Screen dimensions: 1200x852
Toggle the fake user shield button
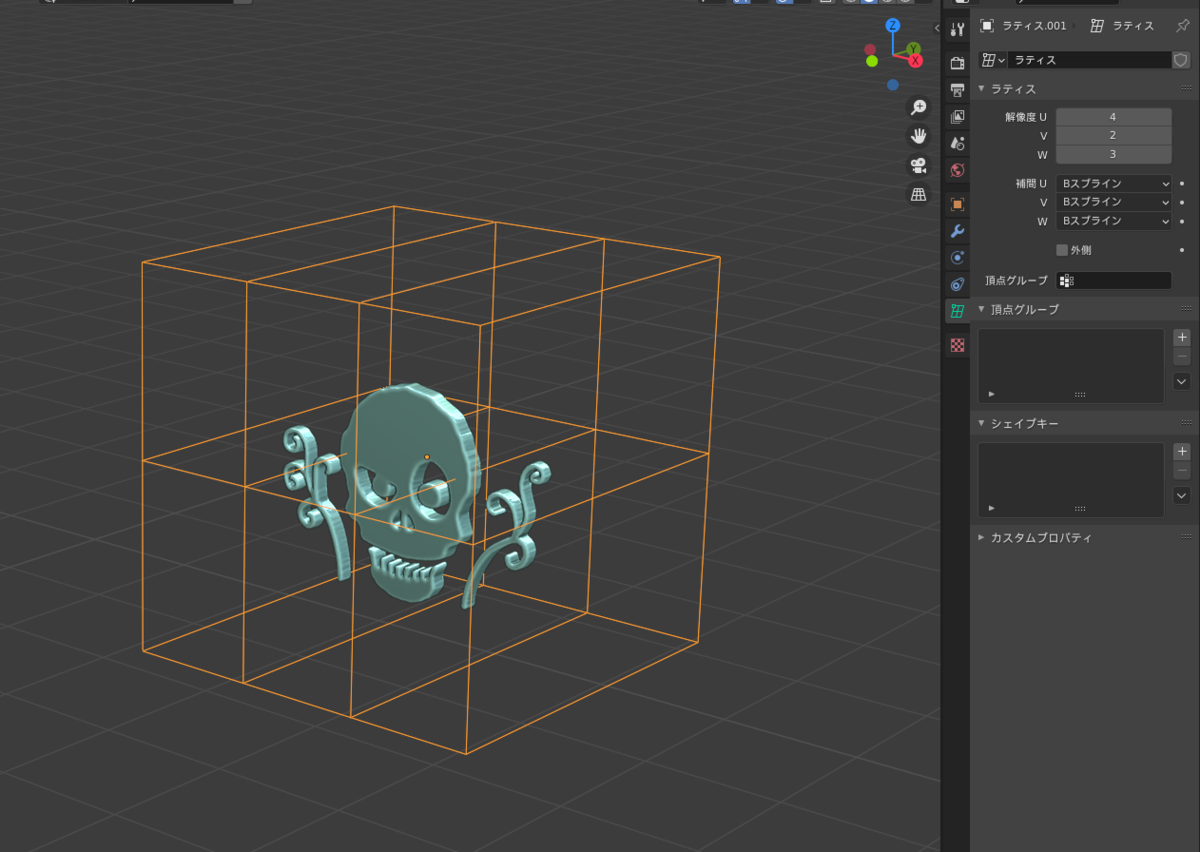click(x=1181, y=60)
